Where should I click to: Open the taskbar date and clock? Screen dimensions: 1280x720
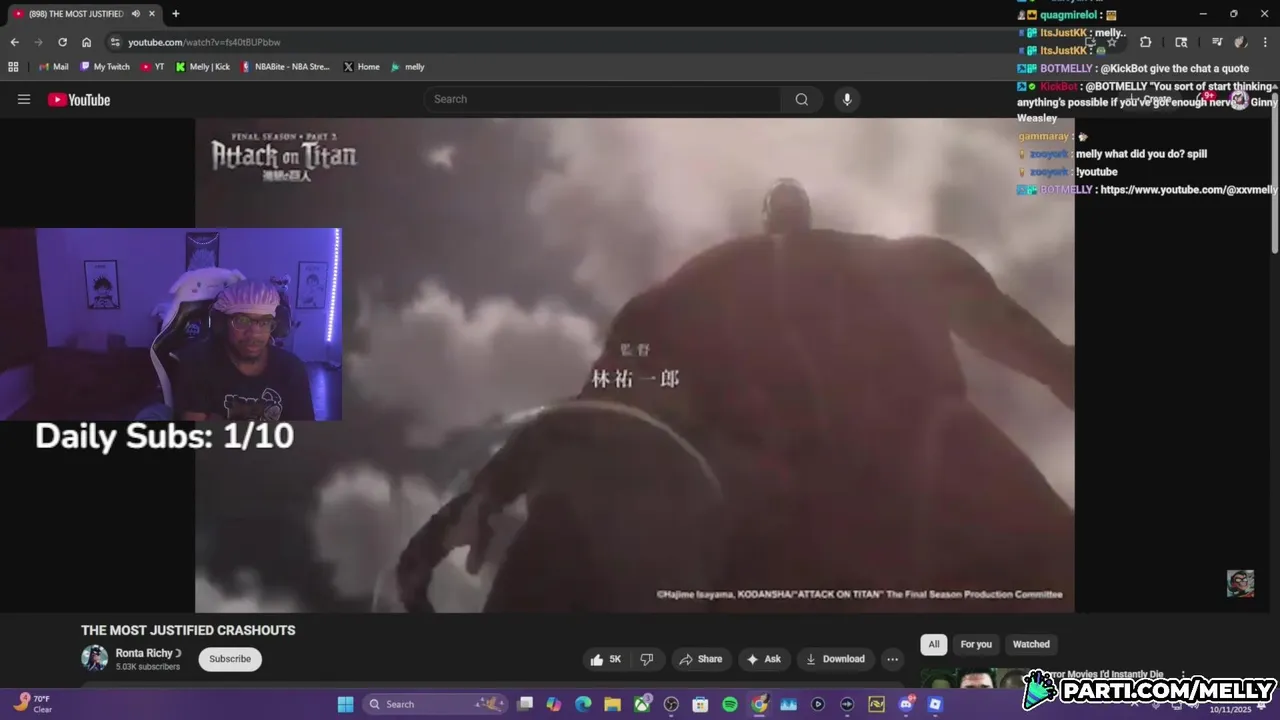pos(1230,708)
